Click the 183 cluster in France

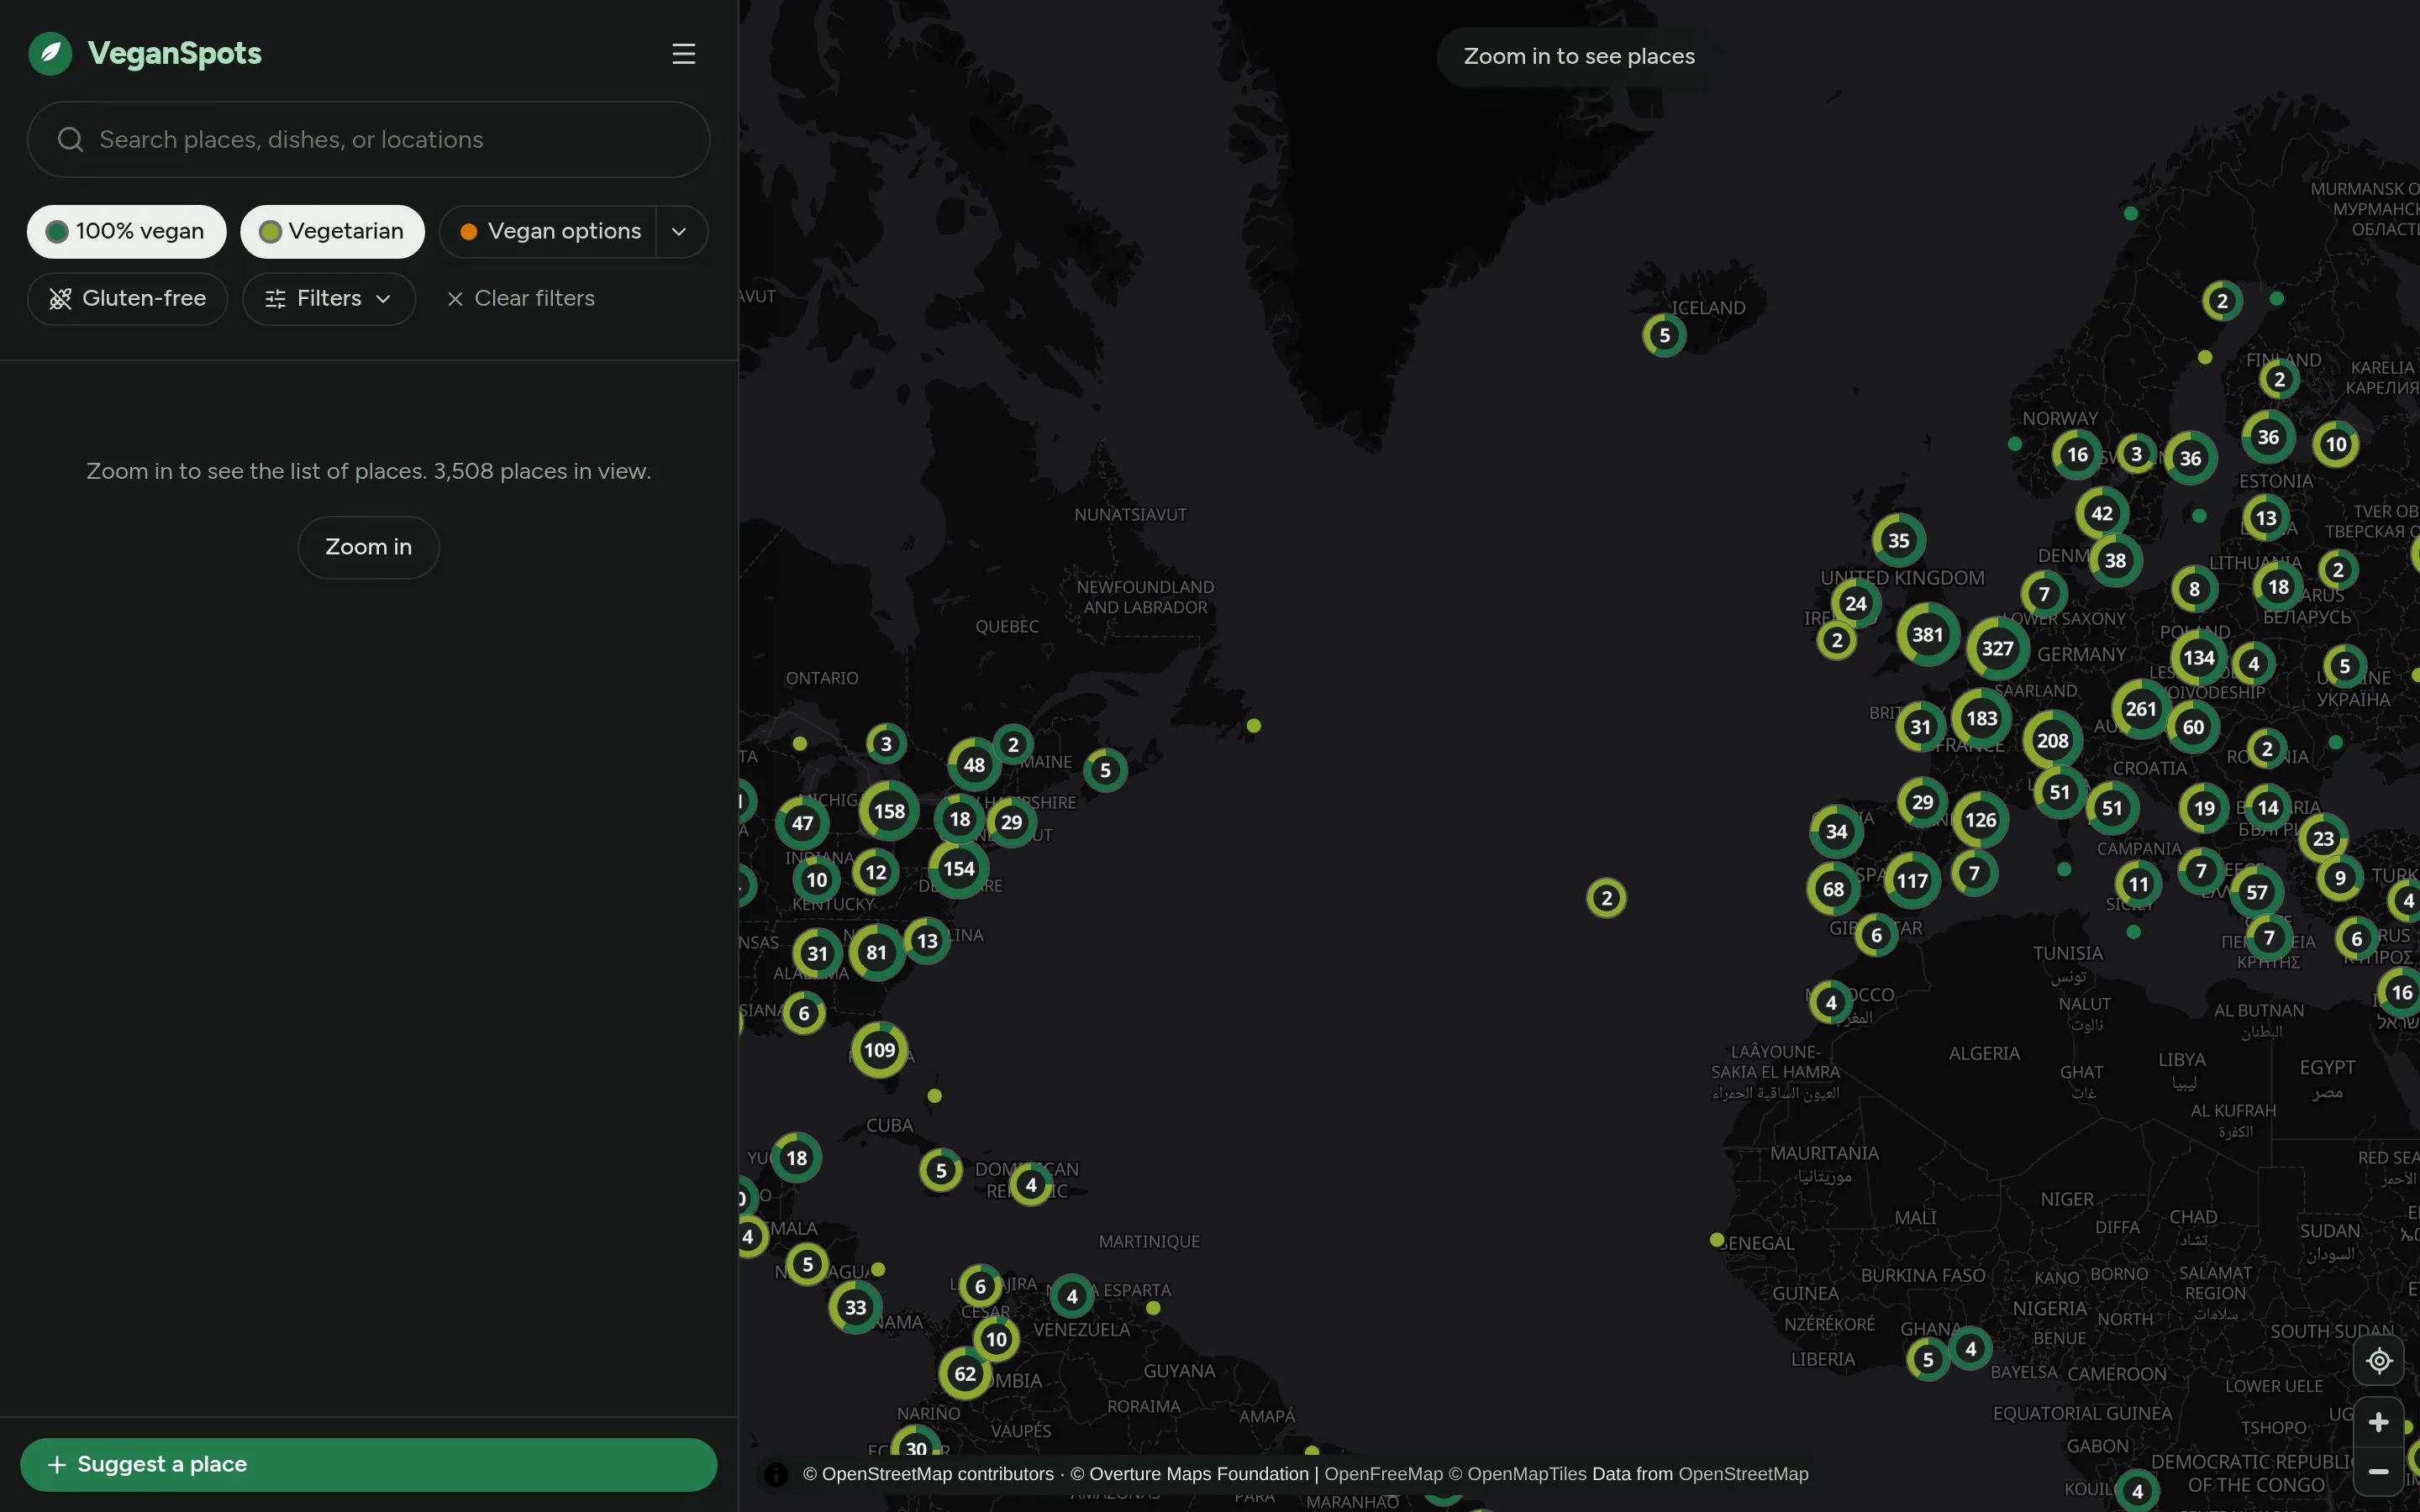1981,718
